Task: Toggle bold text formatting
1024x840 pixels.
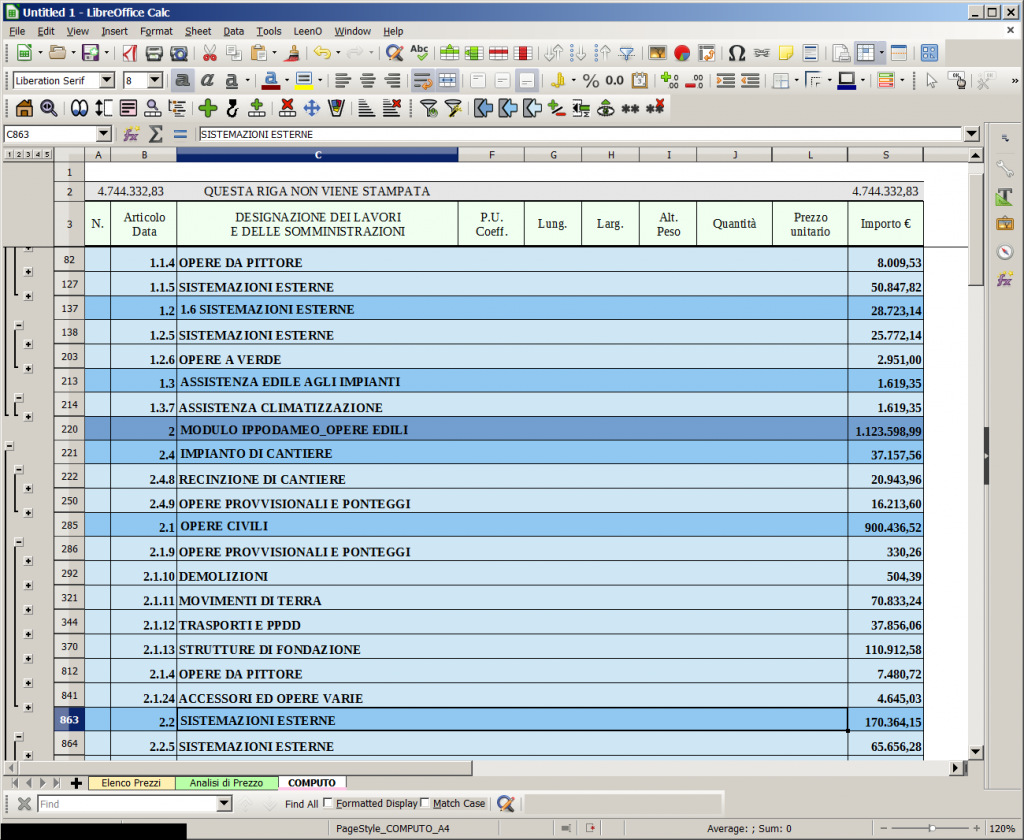Action: [x=182, y=80]
